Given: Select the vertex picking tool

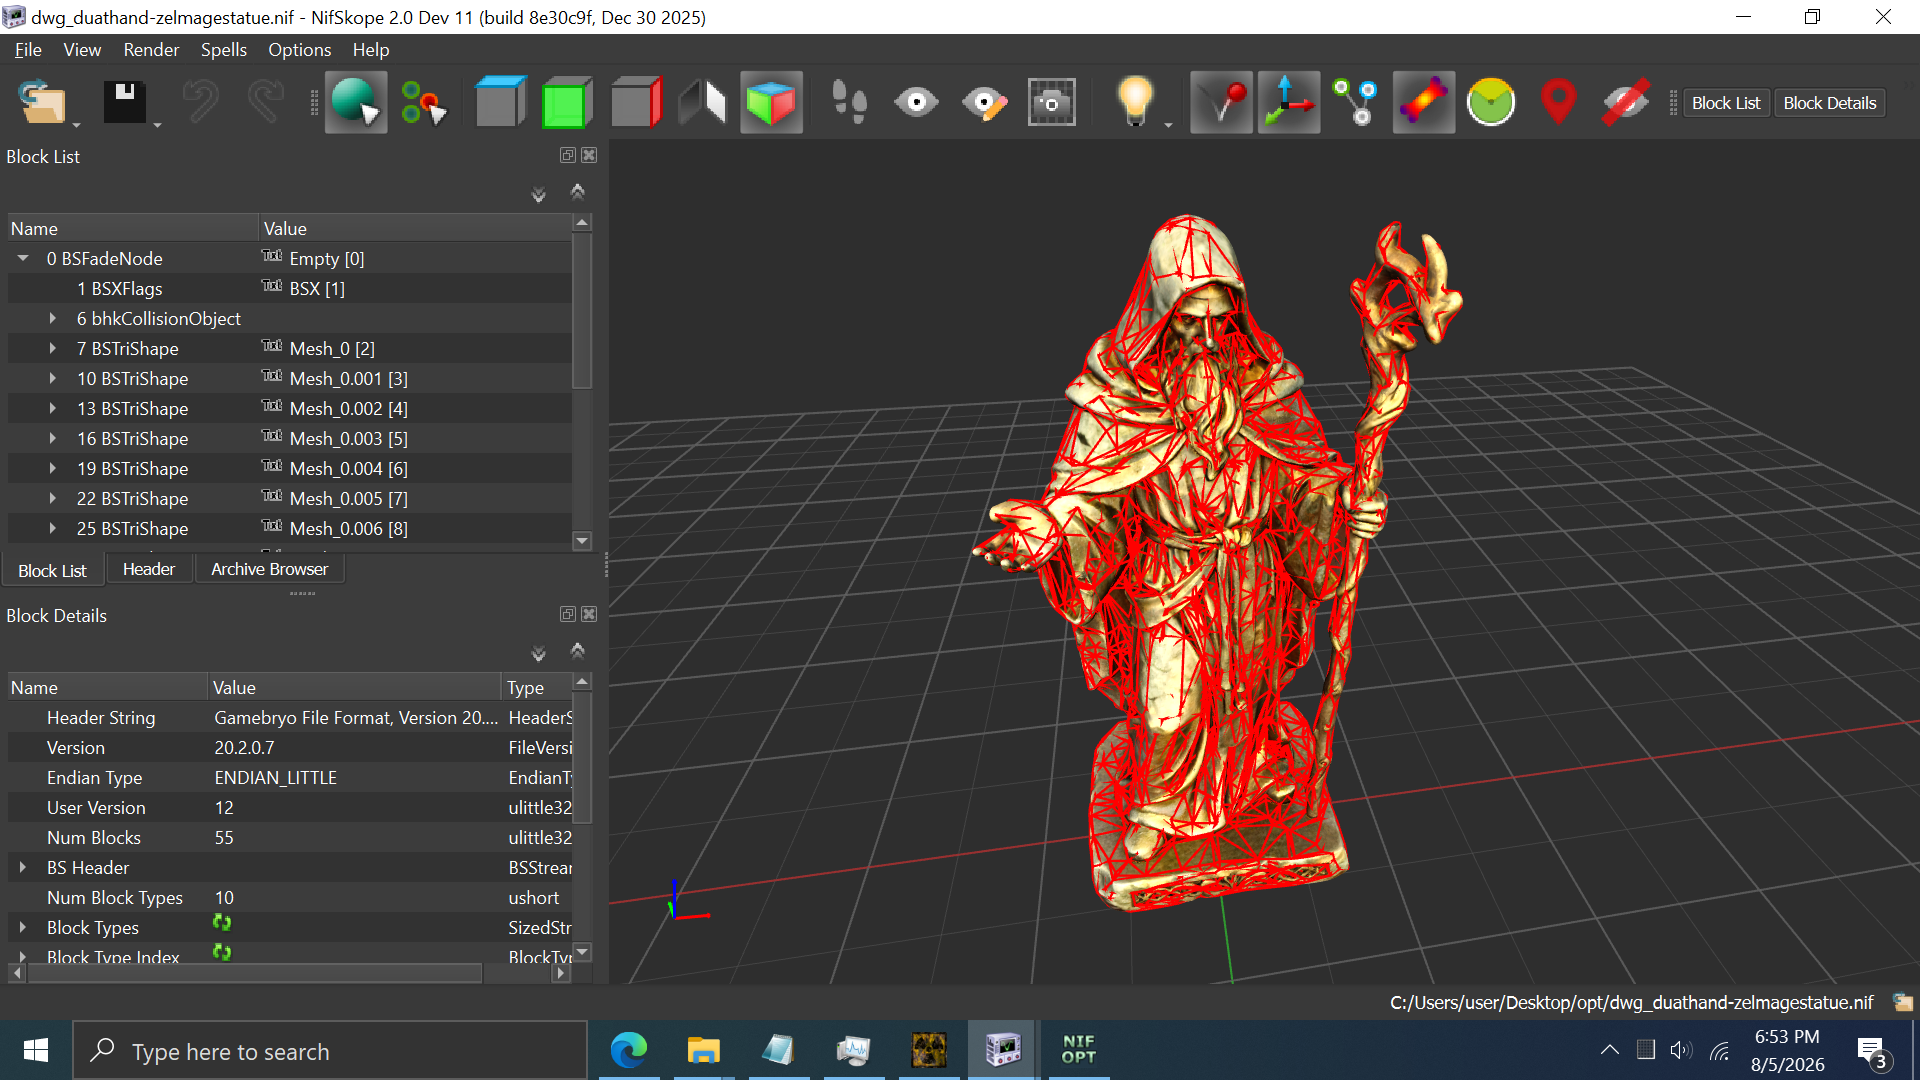Looking at the screenshot, I should [423, 102].
